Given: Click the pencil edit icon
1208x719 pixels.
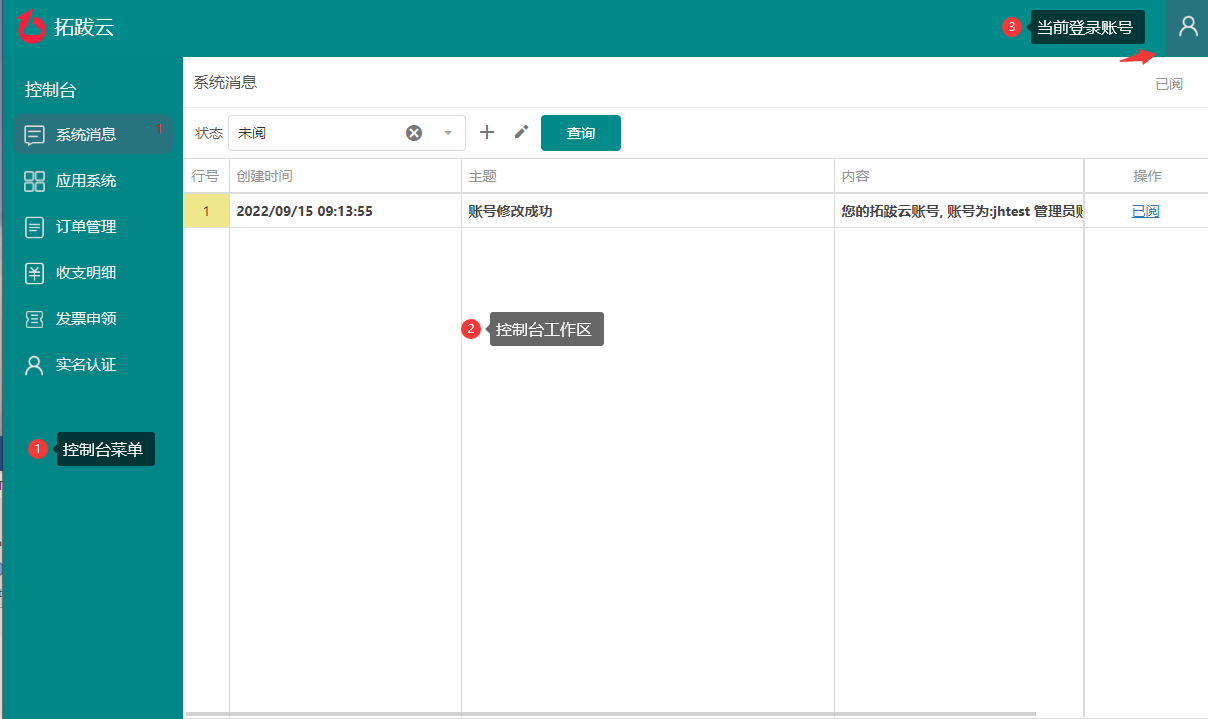Looking at the screenshot, I should coord(521,132).
